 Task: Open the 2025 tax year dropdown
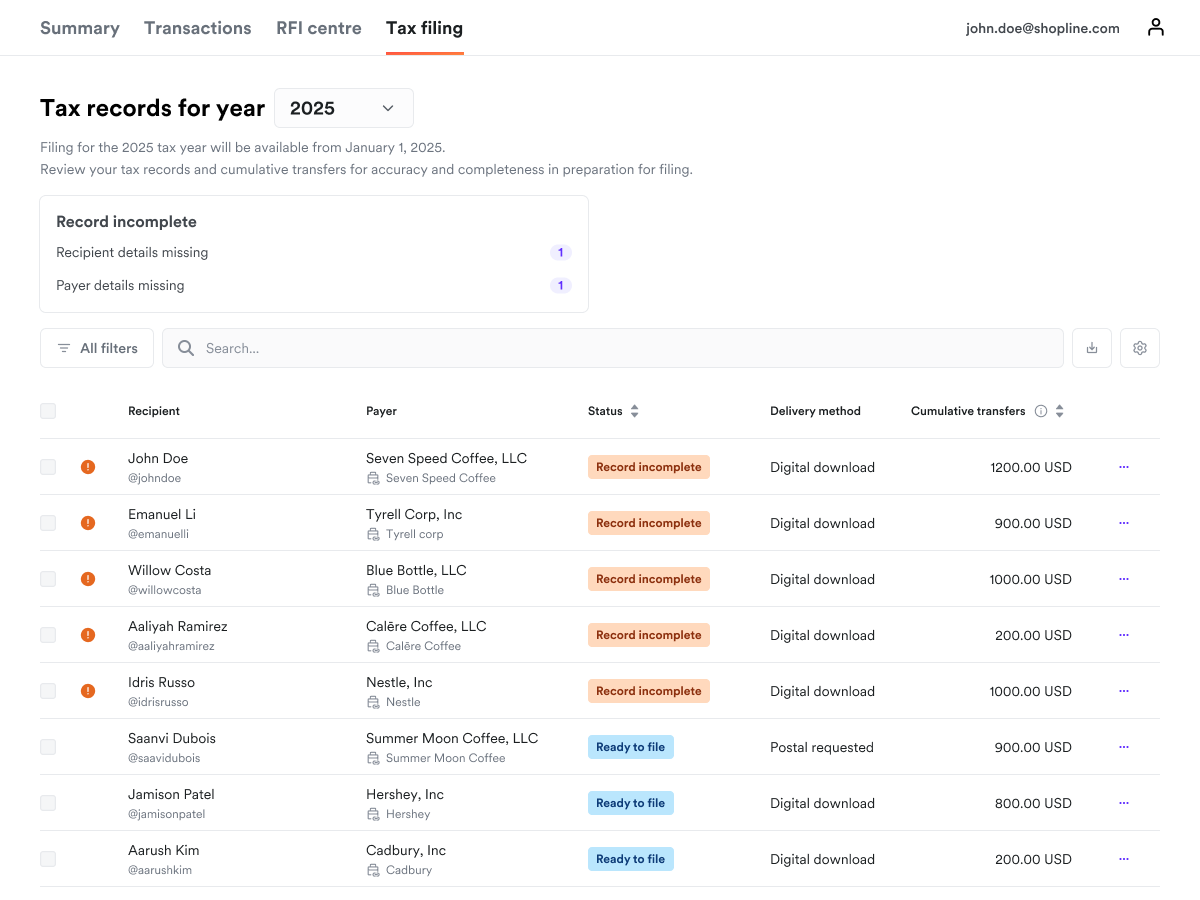(x=343, y=108)
